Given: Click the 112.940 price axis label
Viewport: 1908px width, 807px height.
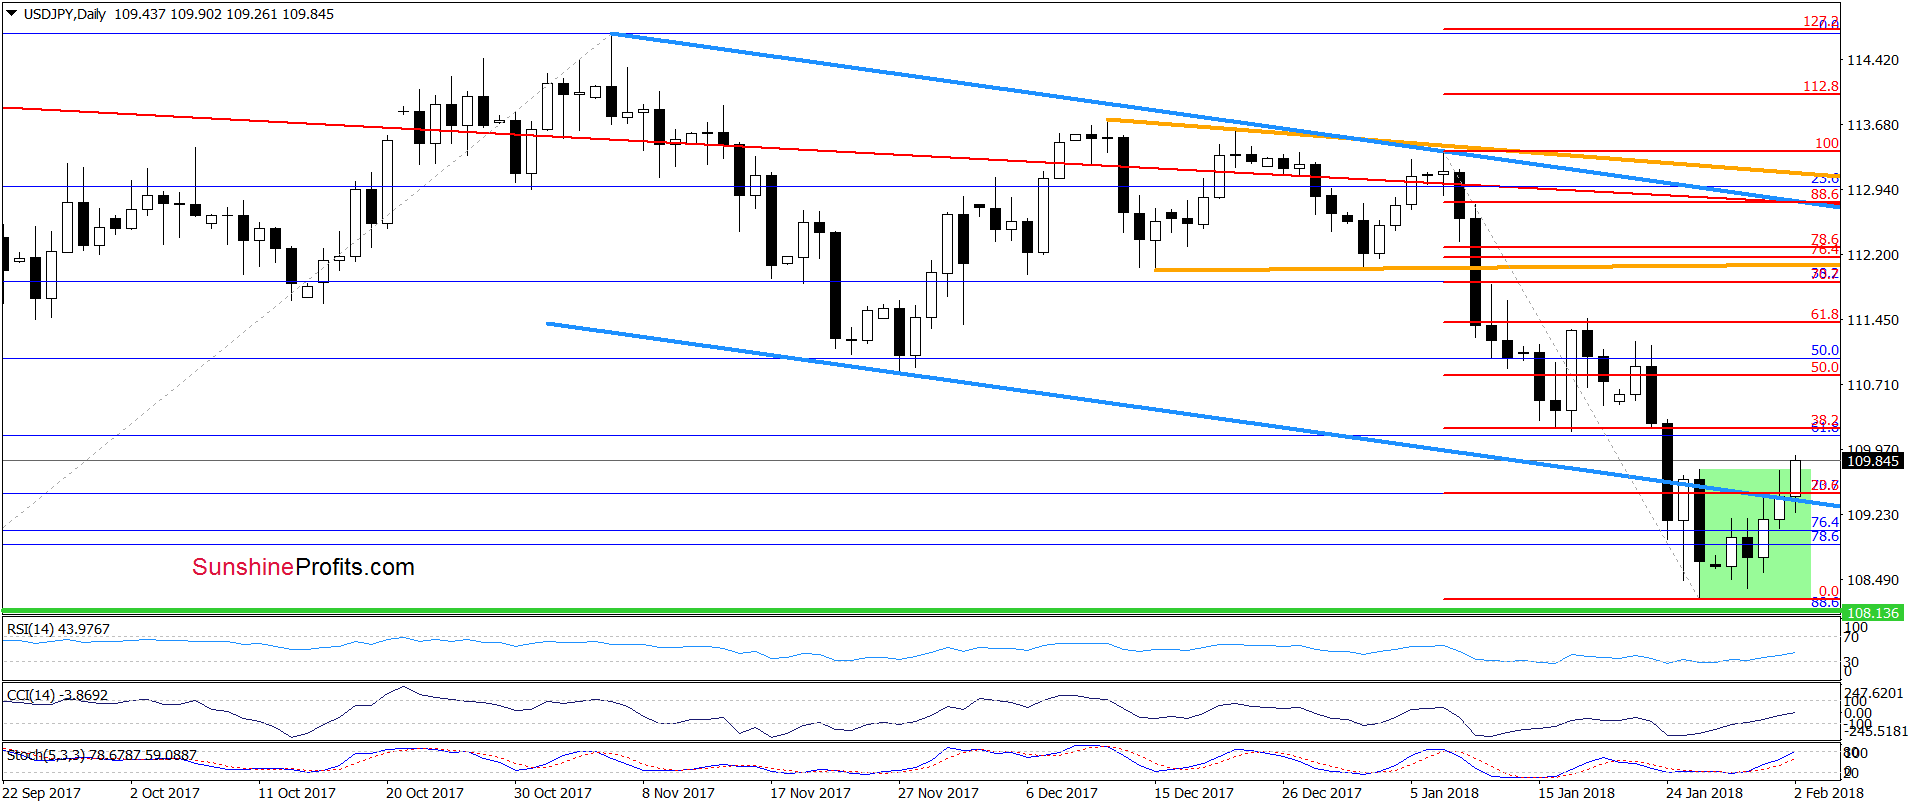Looking at the screenshot, I should [x=1872, y=190].
